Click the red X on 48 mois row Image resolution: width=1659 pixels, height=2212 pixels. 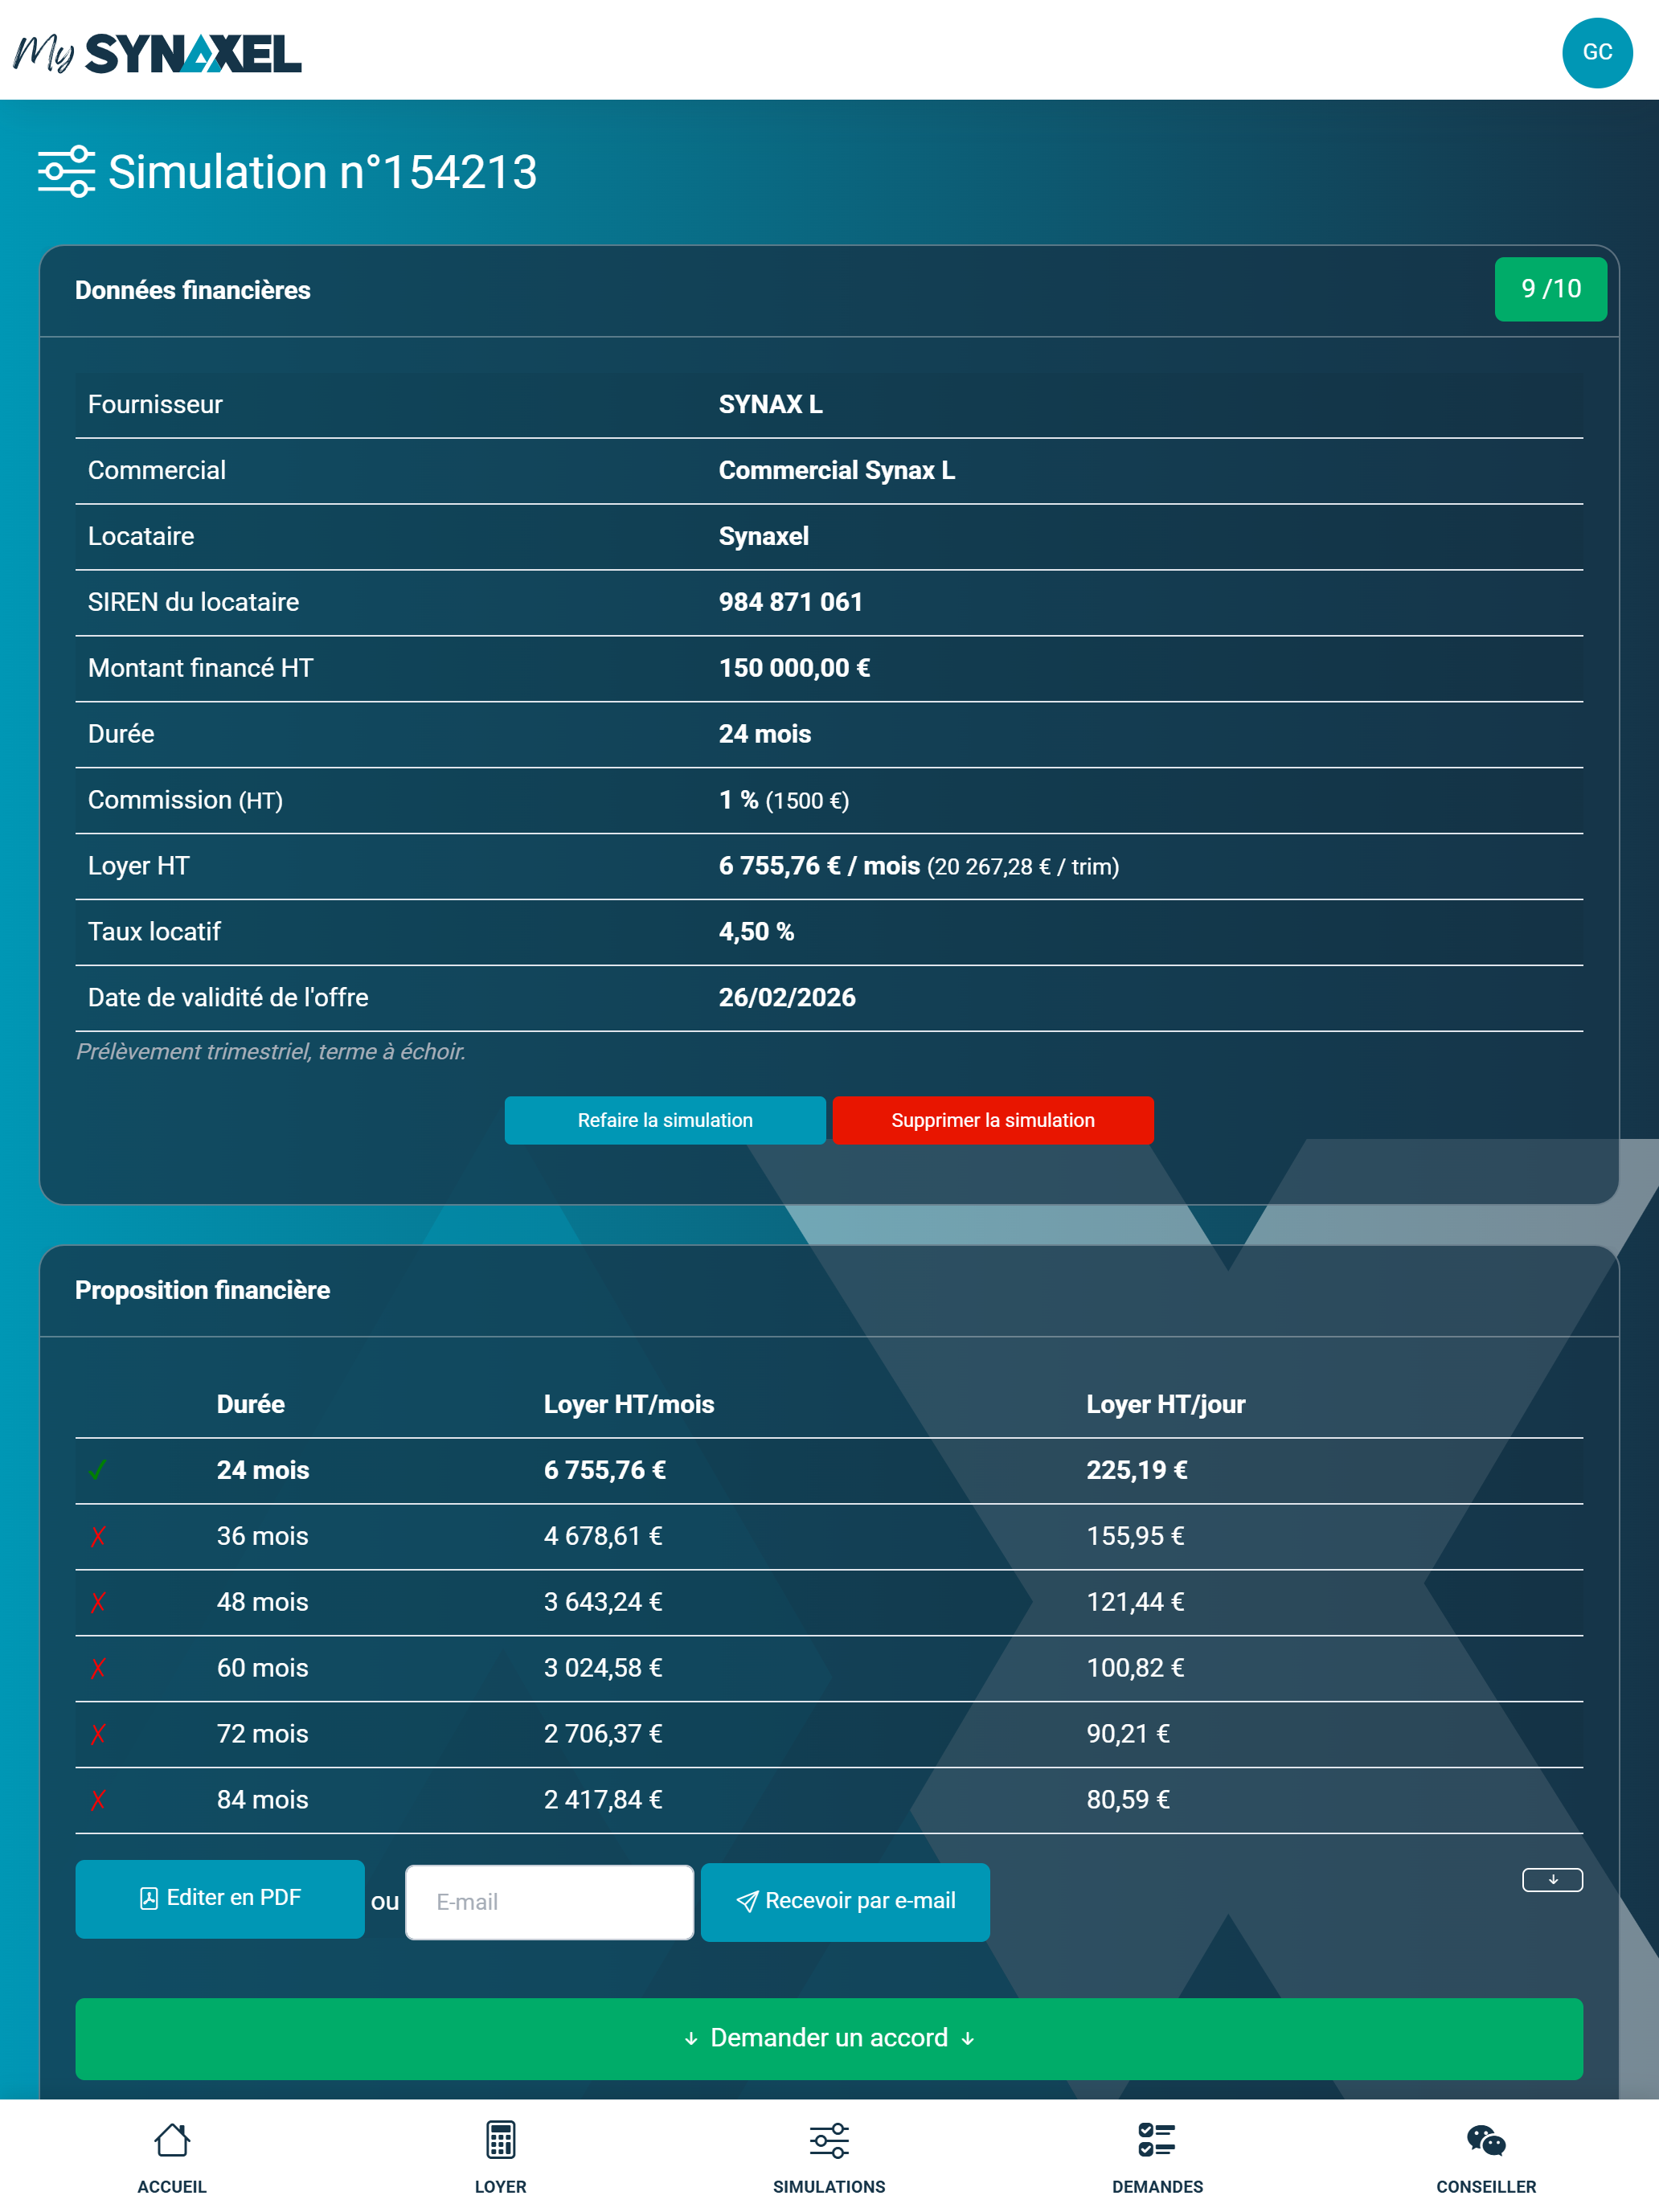click(x=97, y=1602)
